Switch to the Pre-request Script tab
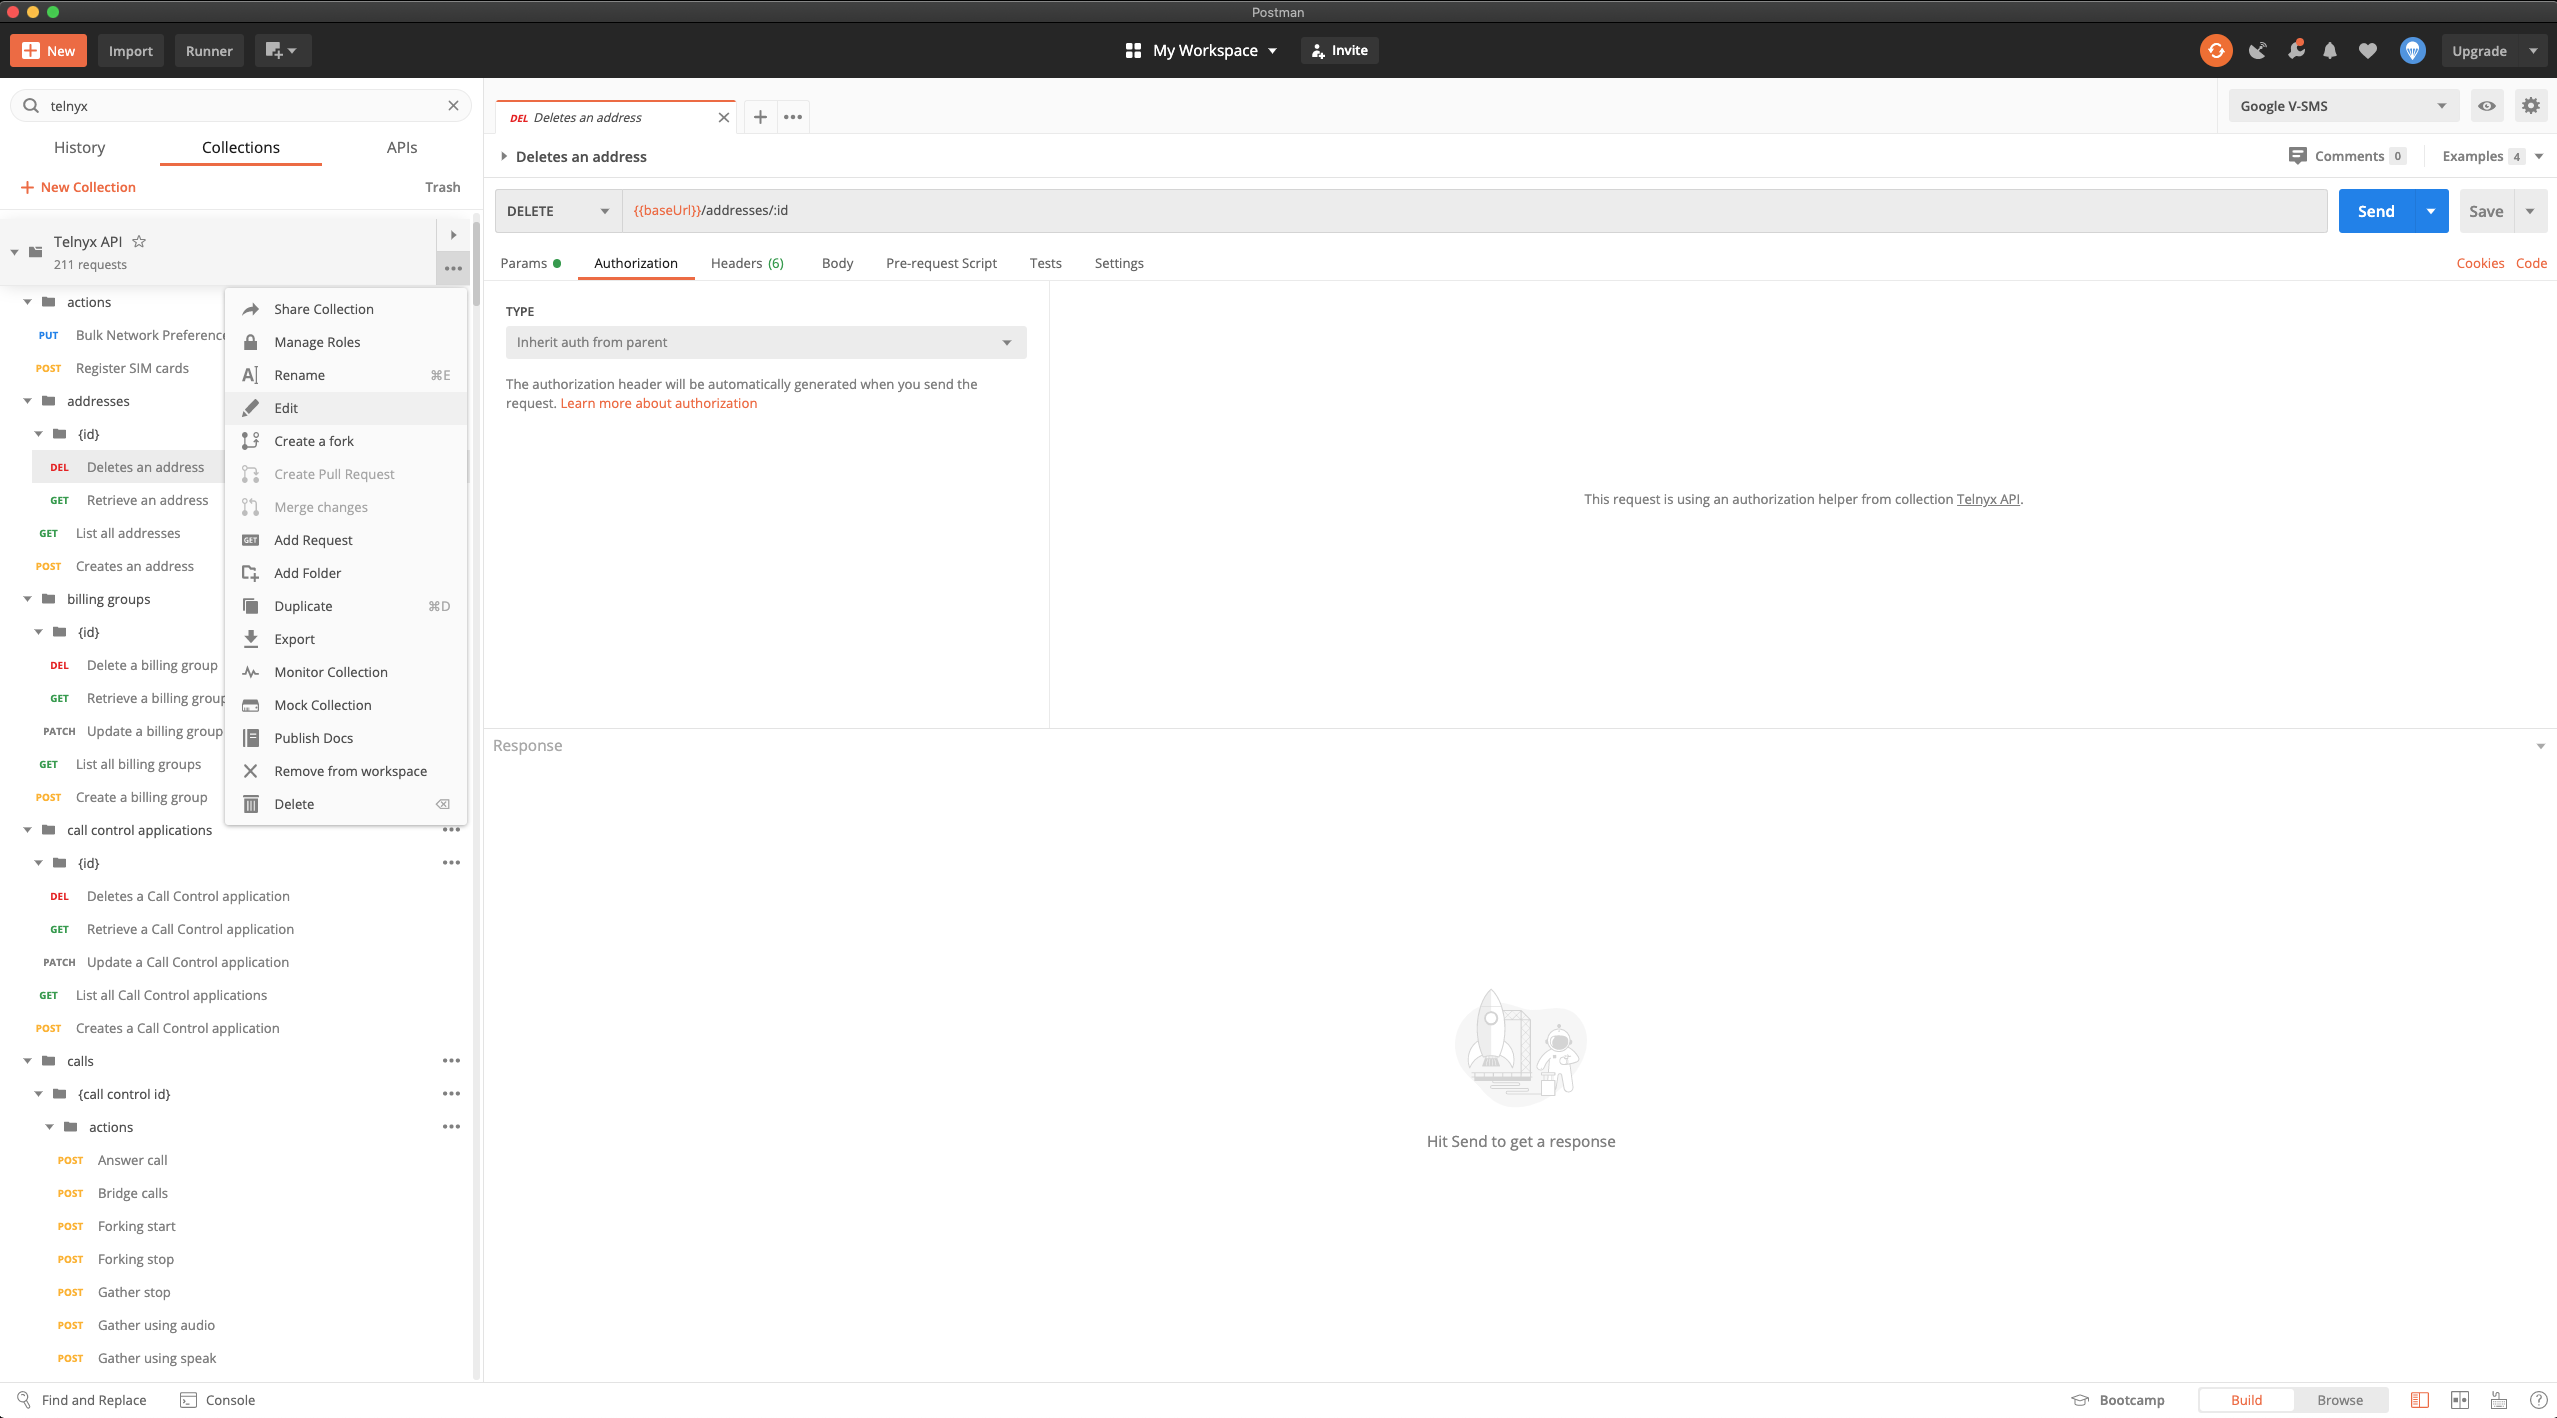This screenshot has width=2557, height=1418. [x=941, y=263]
